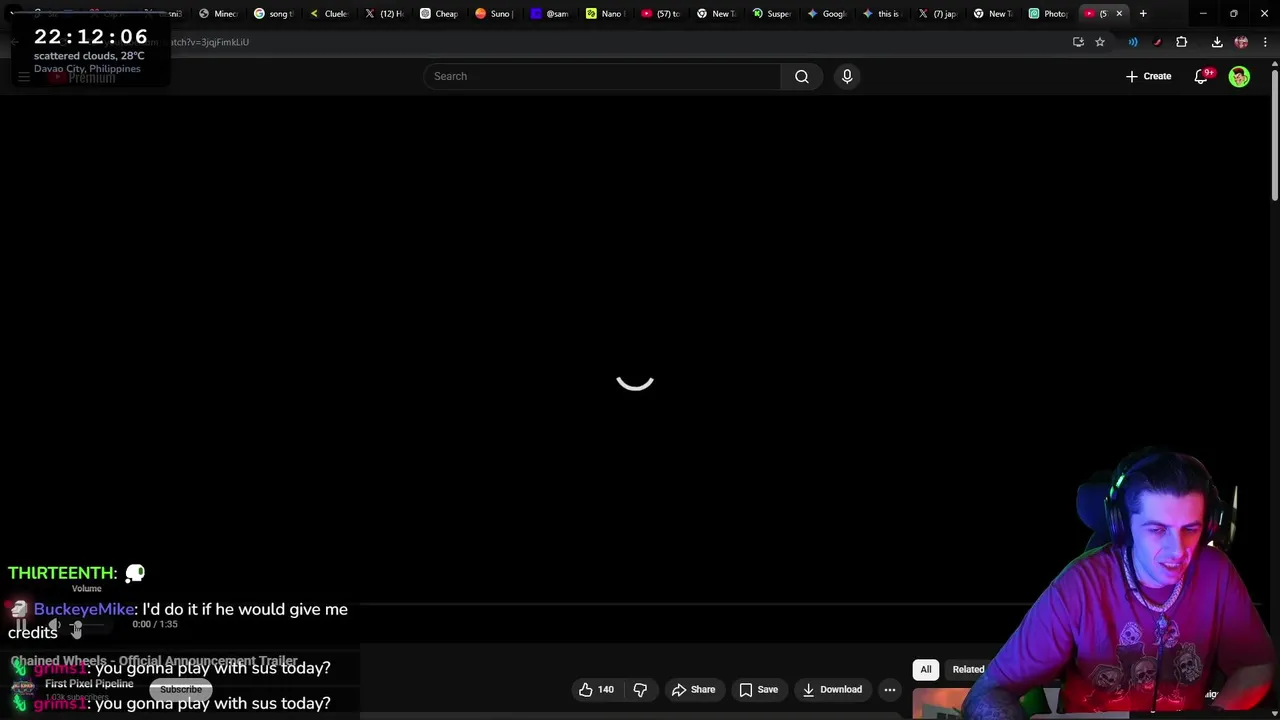The height and width of the screenshot is (720, 1280).
Task: Close the active YouTube tab
Action: pos(1119,13)
